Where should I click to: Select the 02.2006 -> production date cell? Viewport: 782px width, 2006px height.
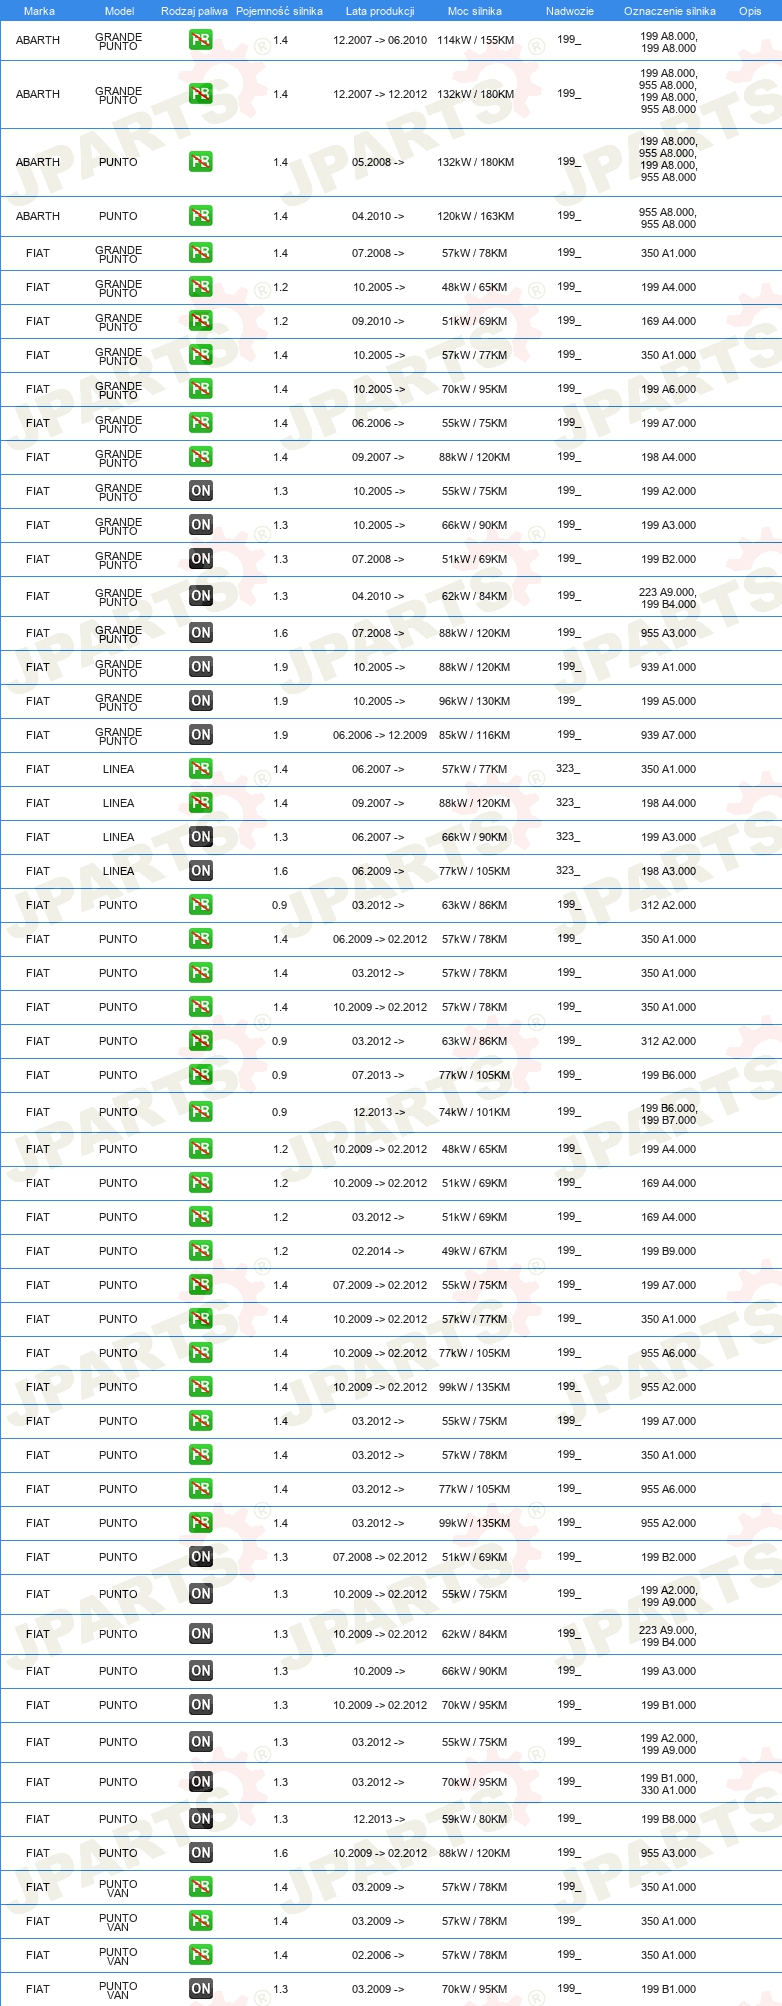(378, 1955)
